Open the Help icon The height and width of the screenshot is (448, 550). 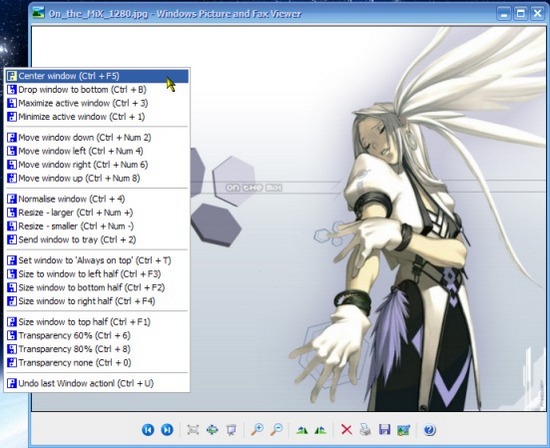(430, 430)
